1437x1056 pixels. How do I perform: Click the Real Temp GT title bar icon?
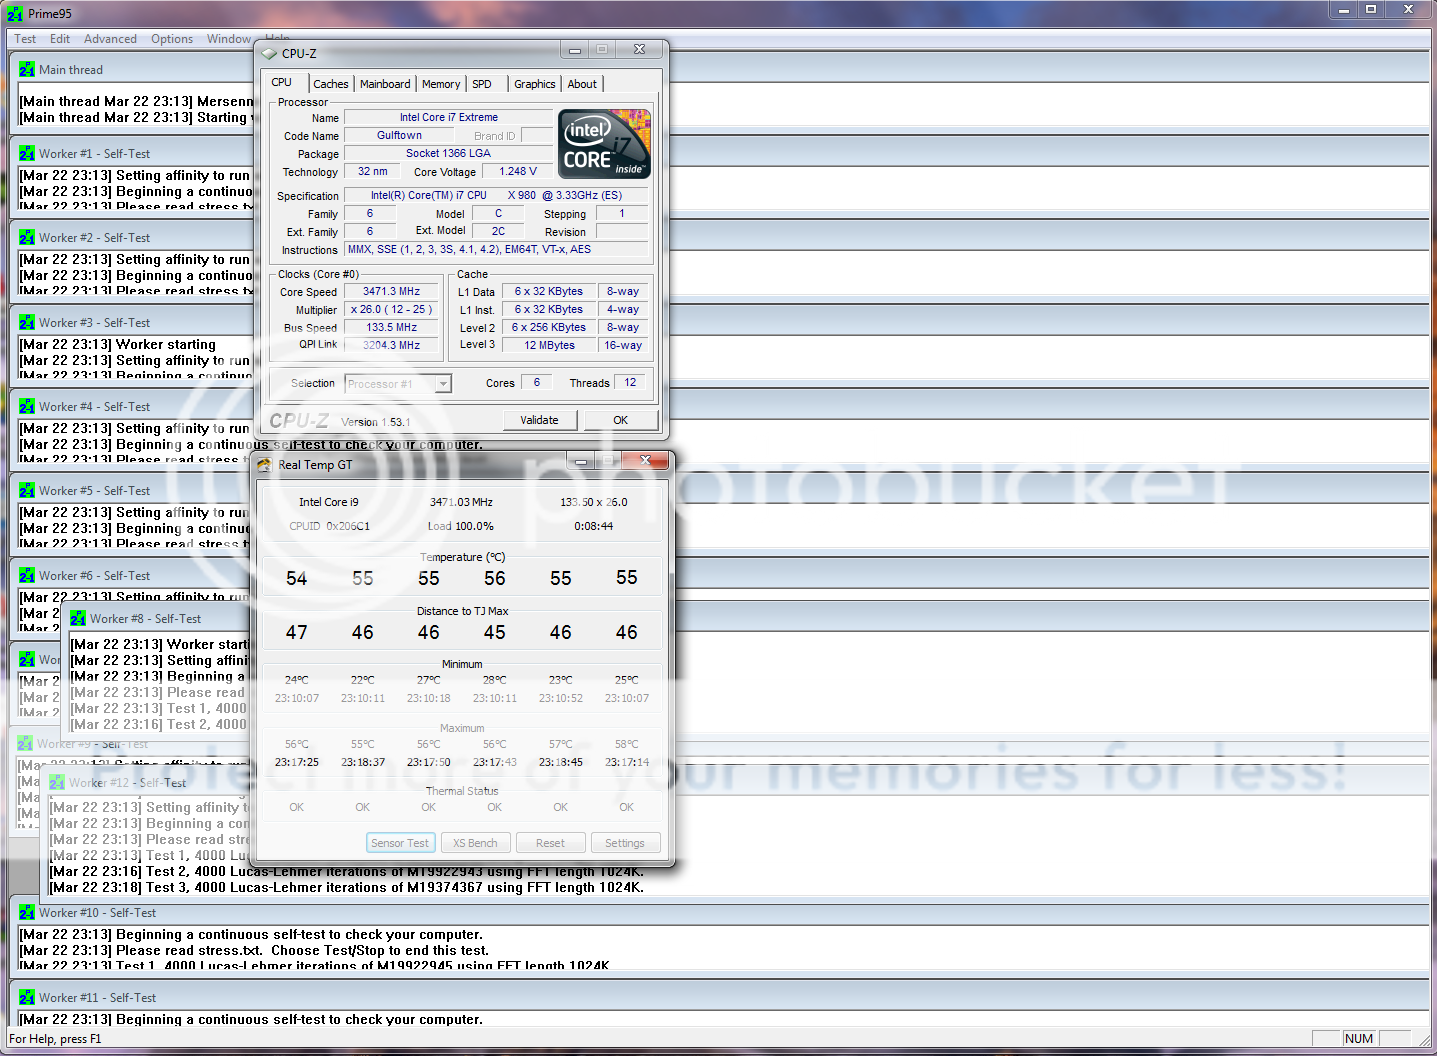(x=265, y=463)
